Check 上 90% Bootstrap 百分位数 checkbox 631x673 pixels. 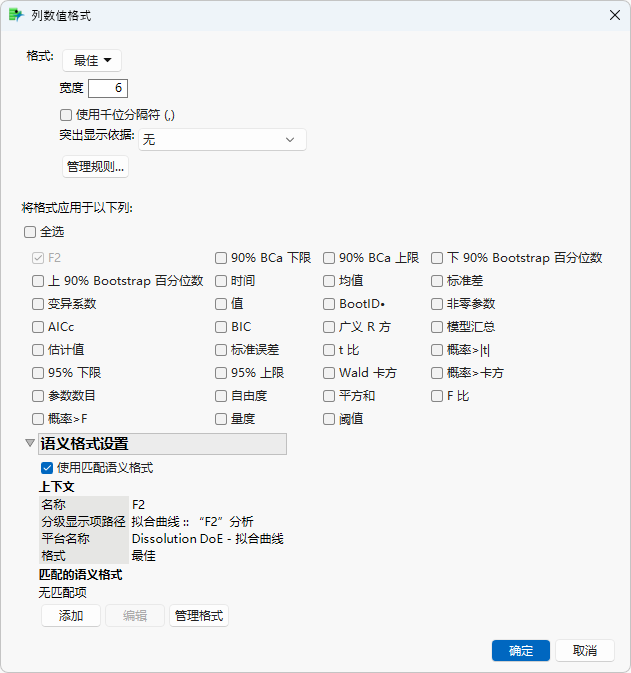(38, 281)
